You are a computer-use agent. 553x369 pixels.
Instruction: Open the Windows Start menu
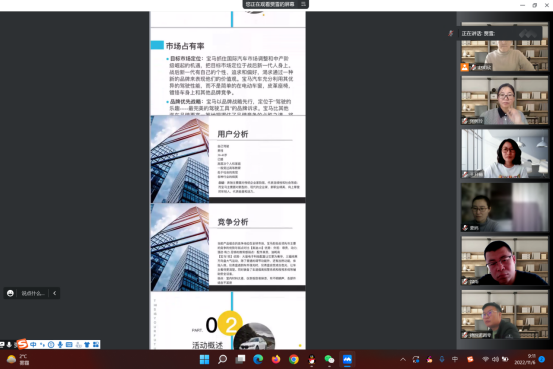pos(205,359)
